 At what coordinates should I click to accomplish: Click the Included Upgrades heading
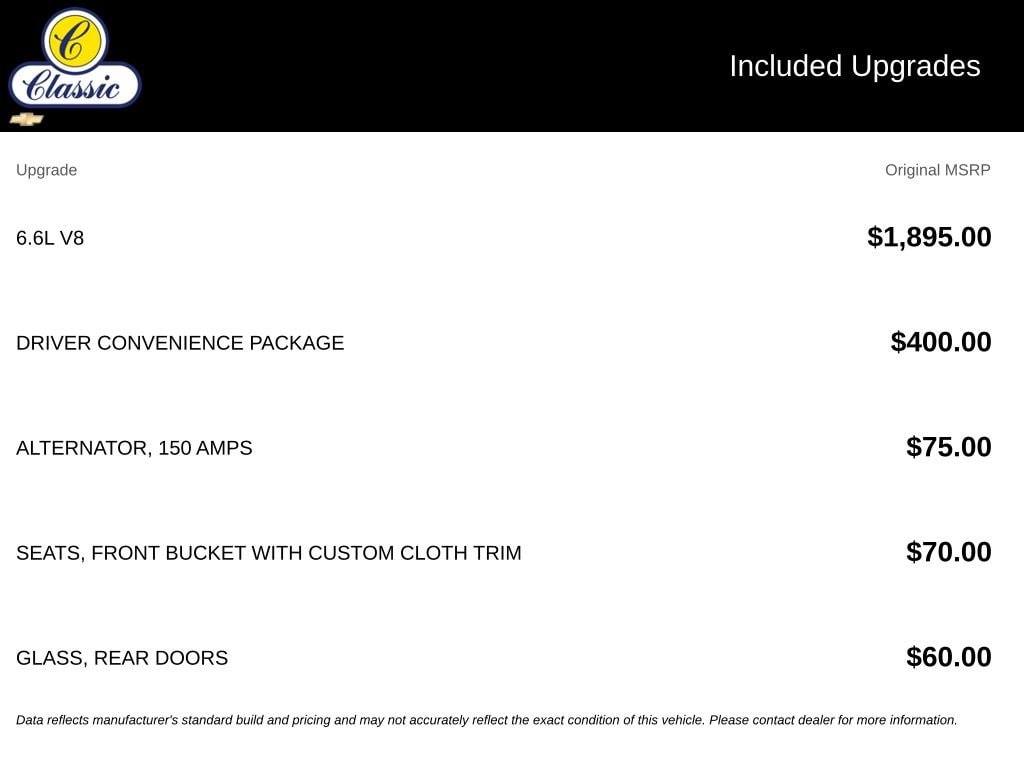[x=855, y=66]
